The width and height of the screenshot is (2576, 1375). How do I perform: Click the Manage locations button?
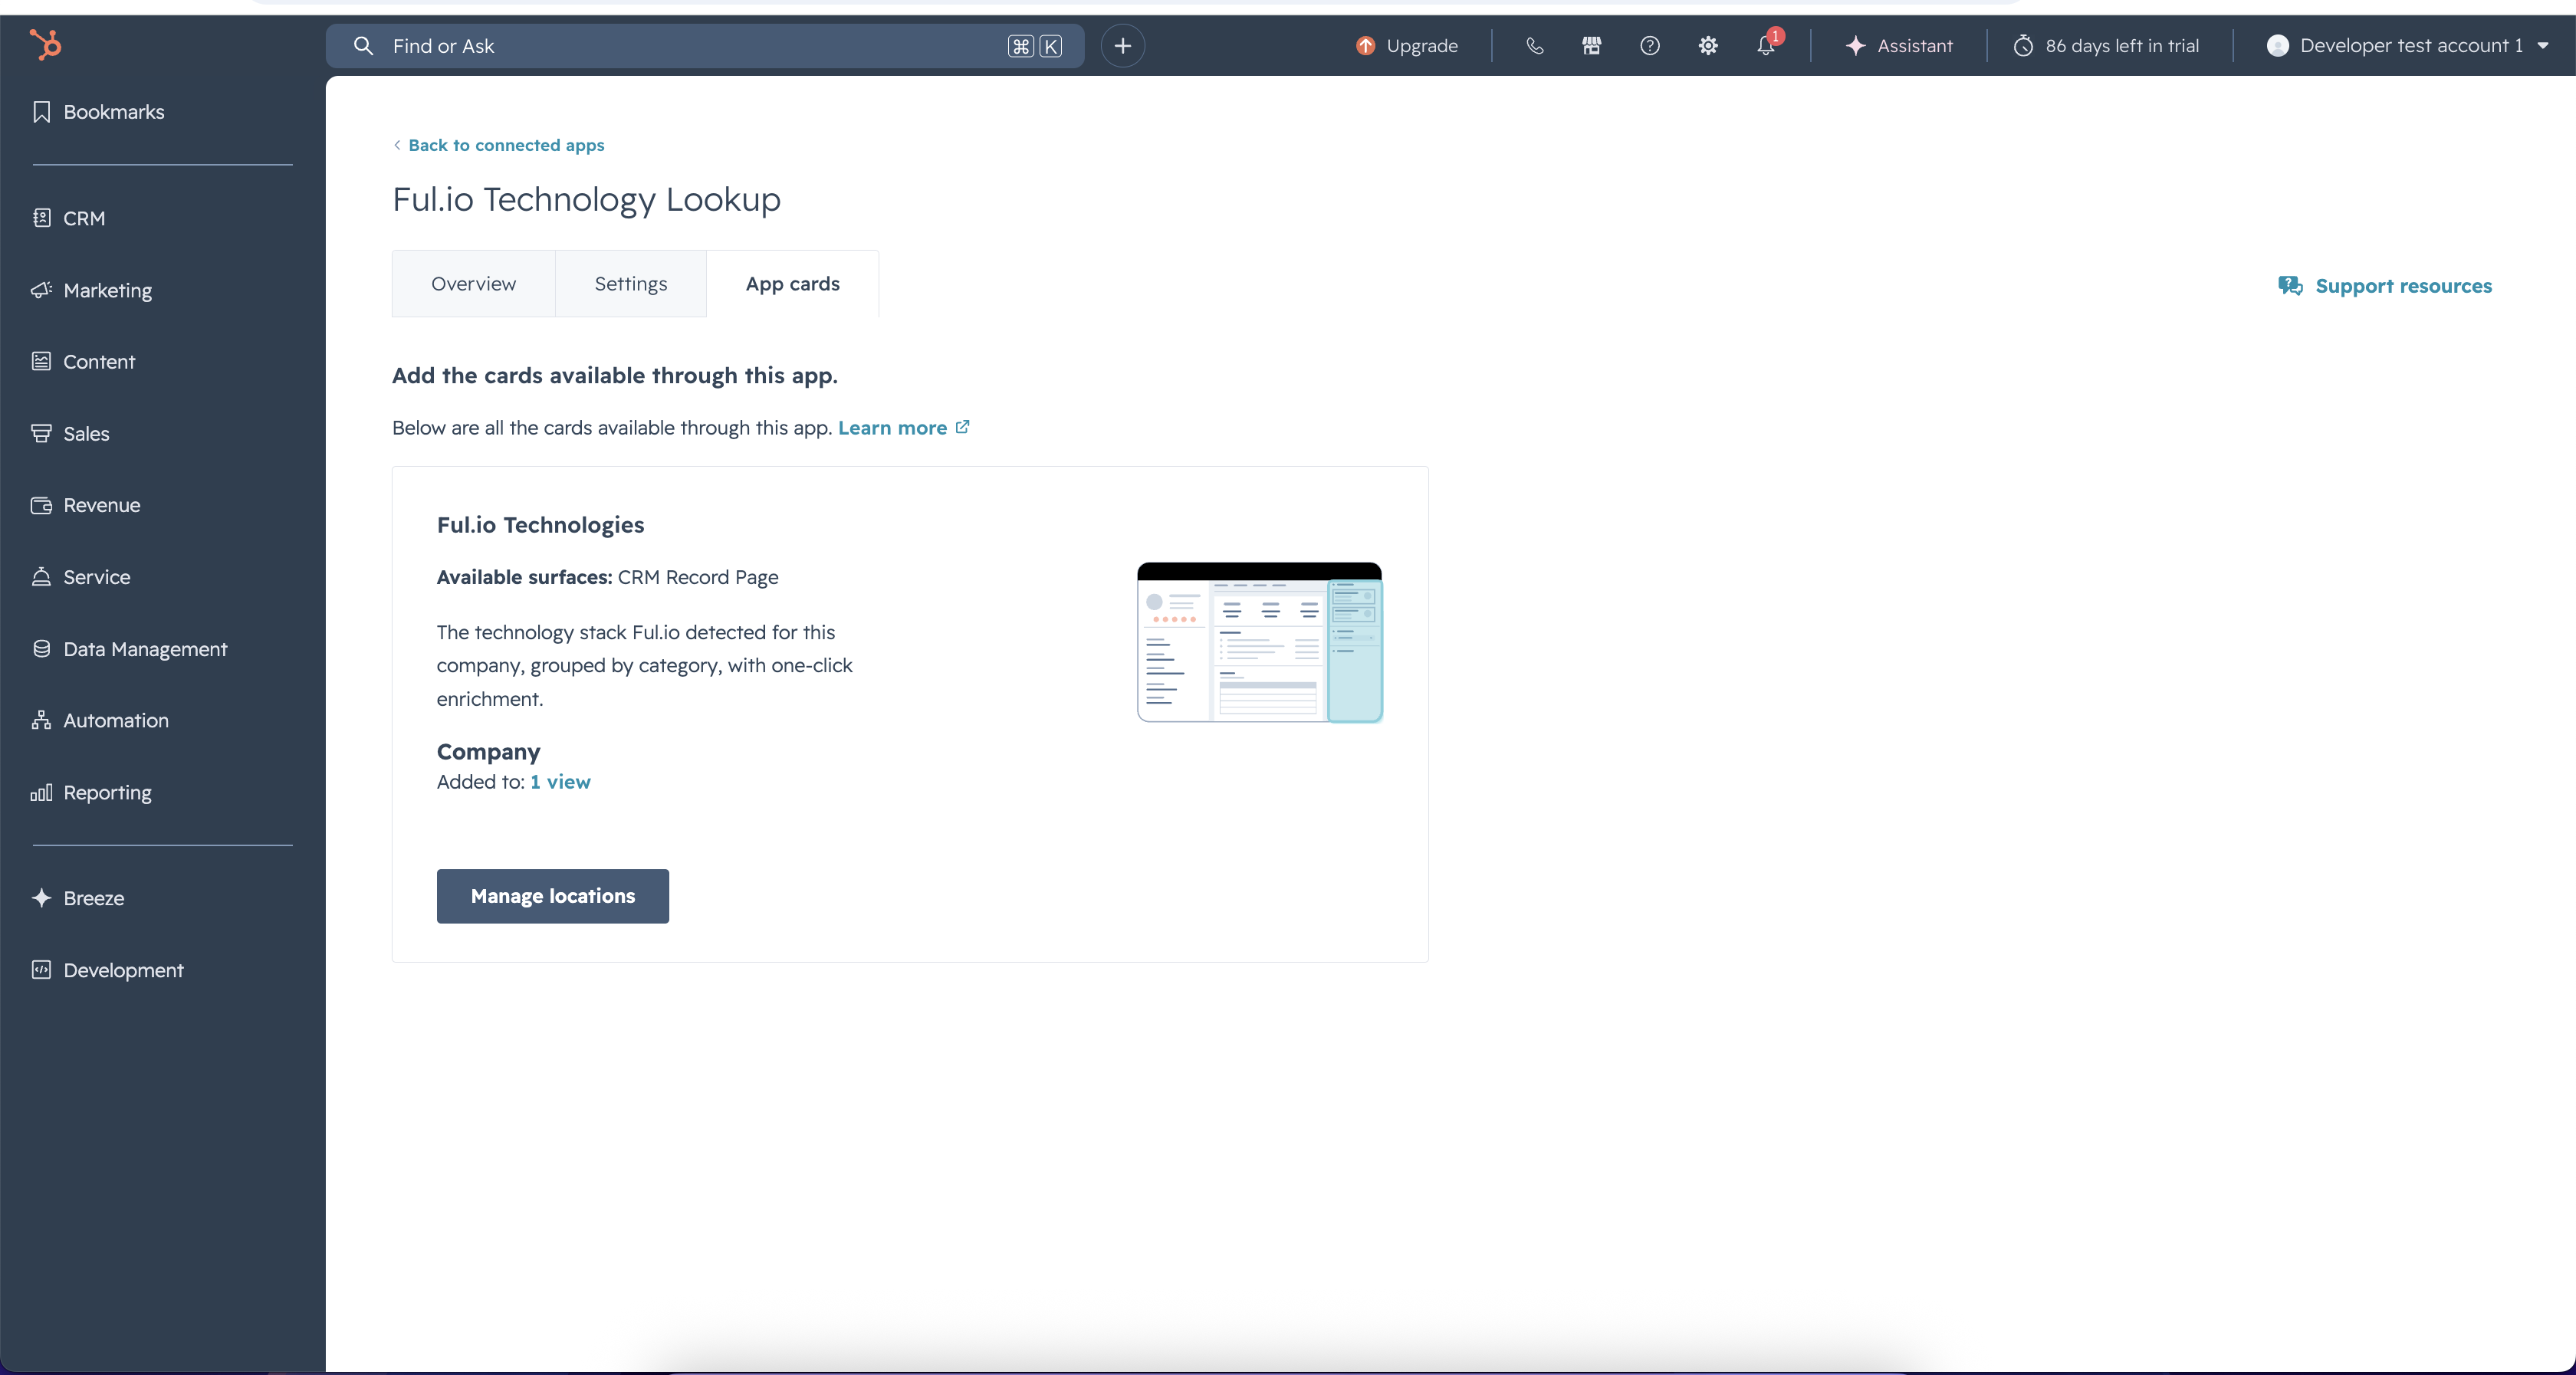553,896
